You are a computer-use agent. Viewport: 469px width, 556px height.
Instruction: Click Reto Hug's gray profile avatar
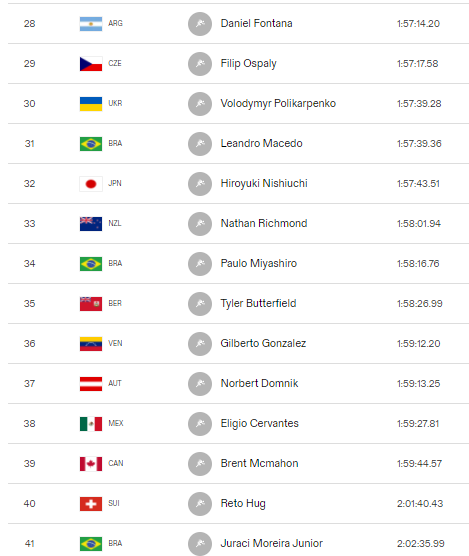point(200,504)
